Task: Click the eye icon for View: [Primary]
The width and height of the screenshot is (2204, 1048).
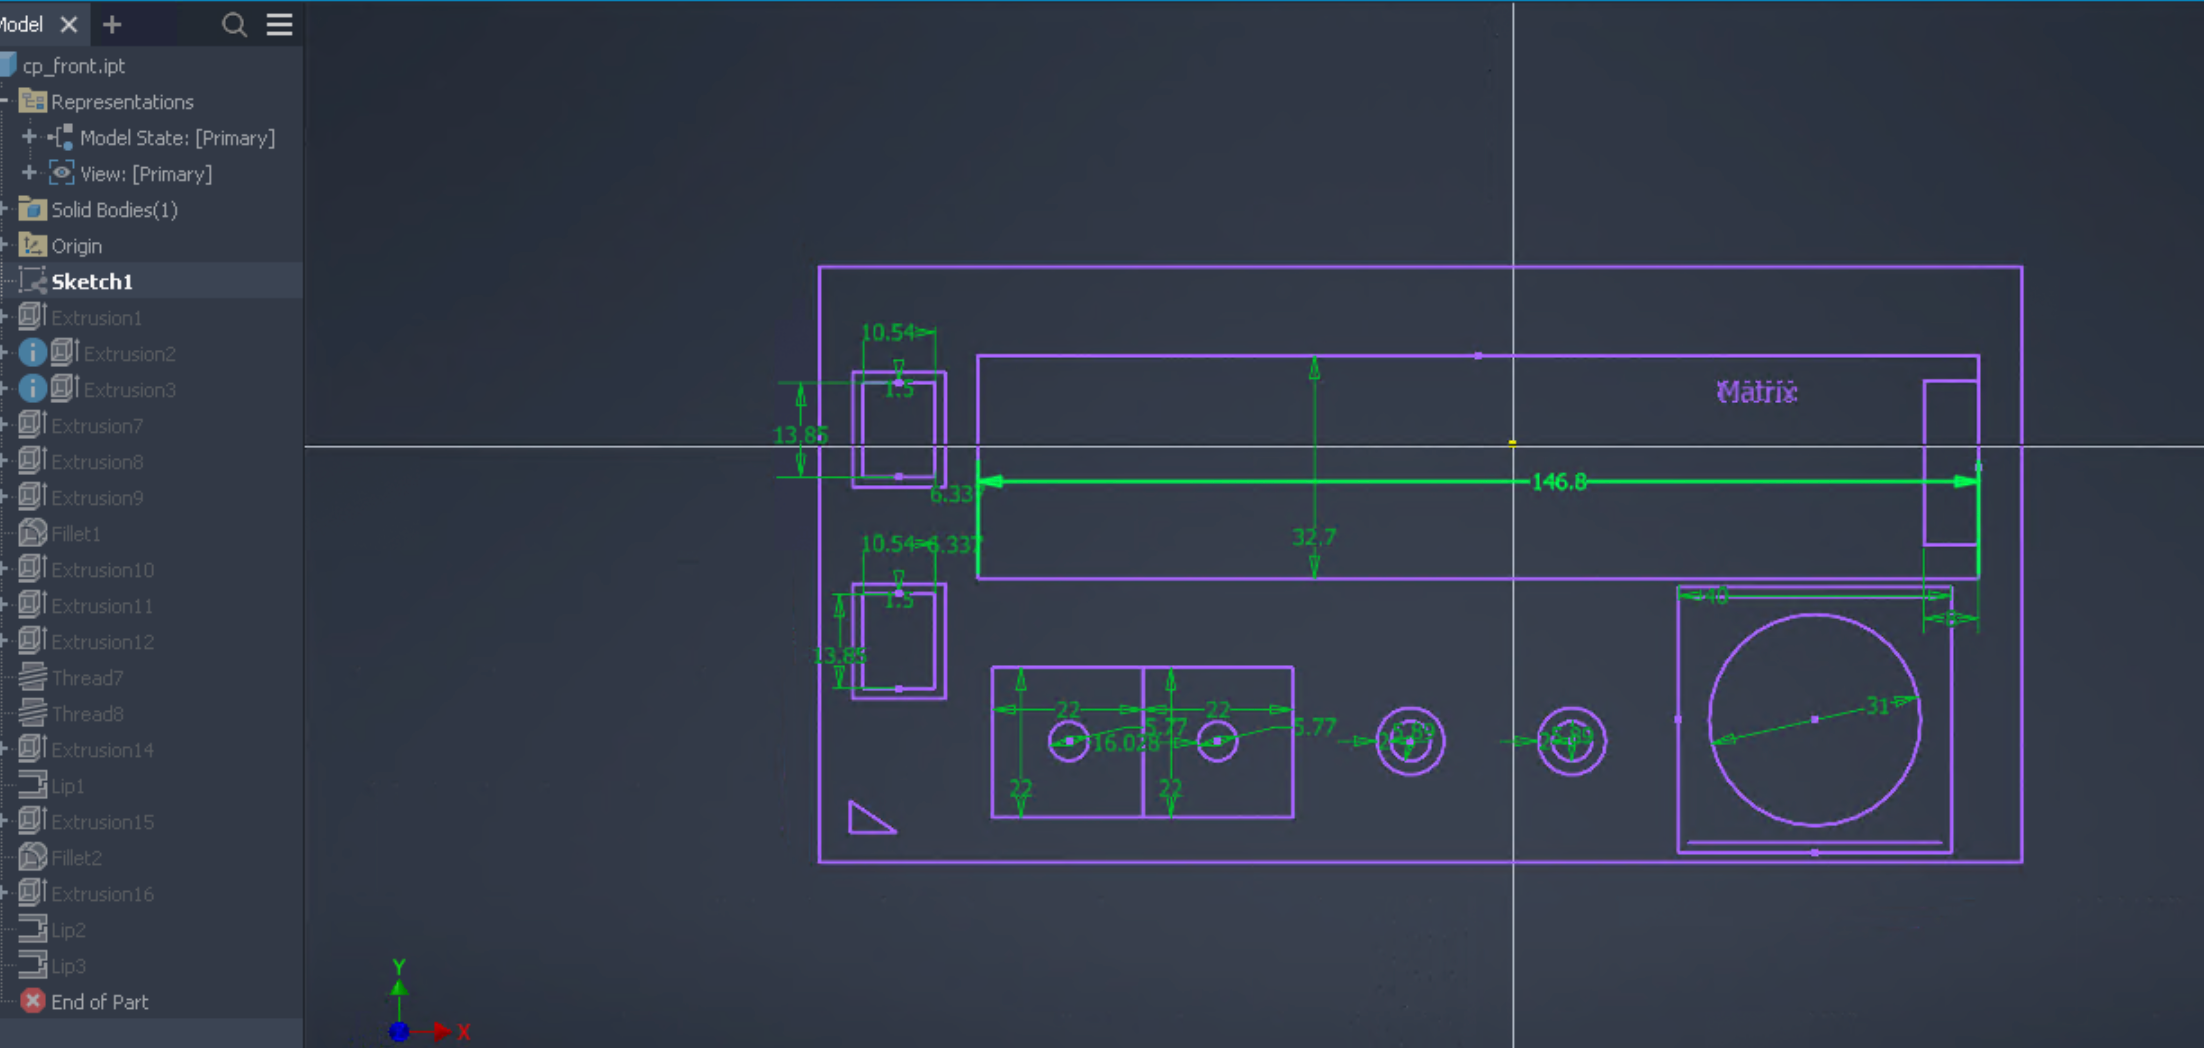Action: pyautogui.click(x=62, y=173)
